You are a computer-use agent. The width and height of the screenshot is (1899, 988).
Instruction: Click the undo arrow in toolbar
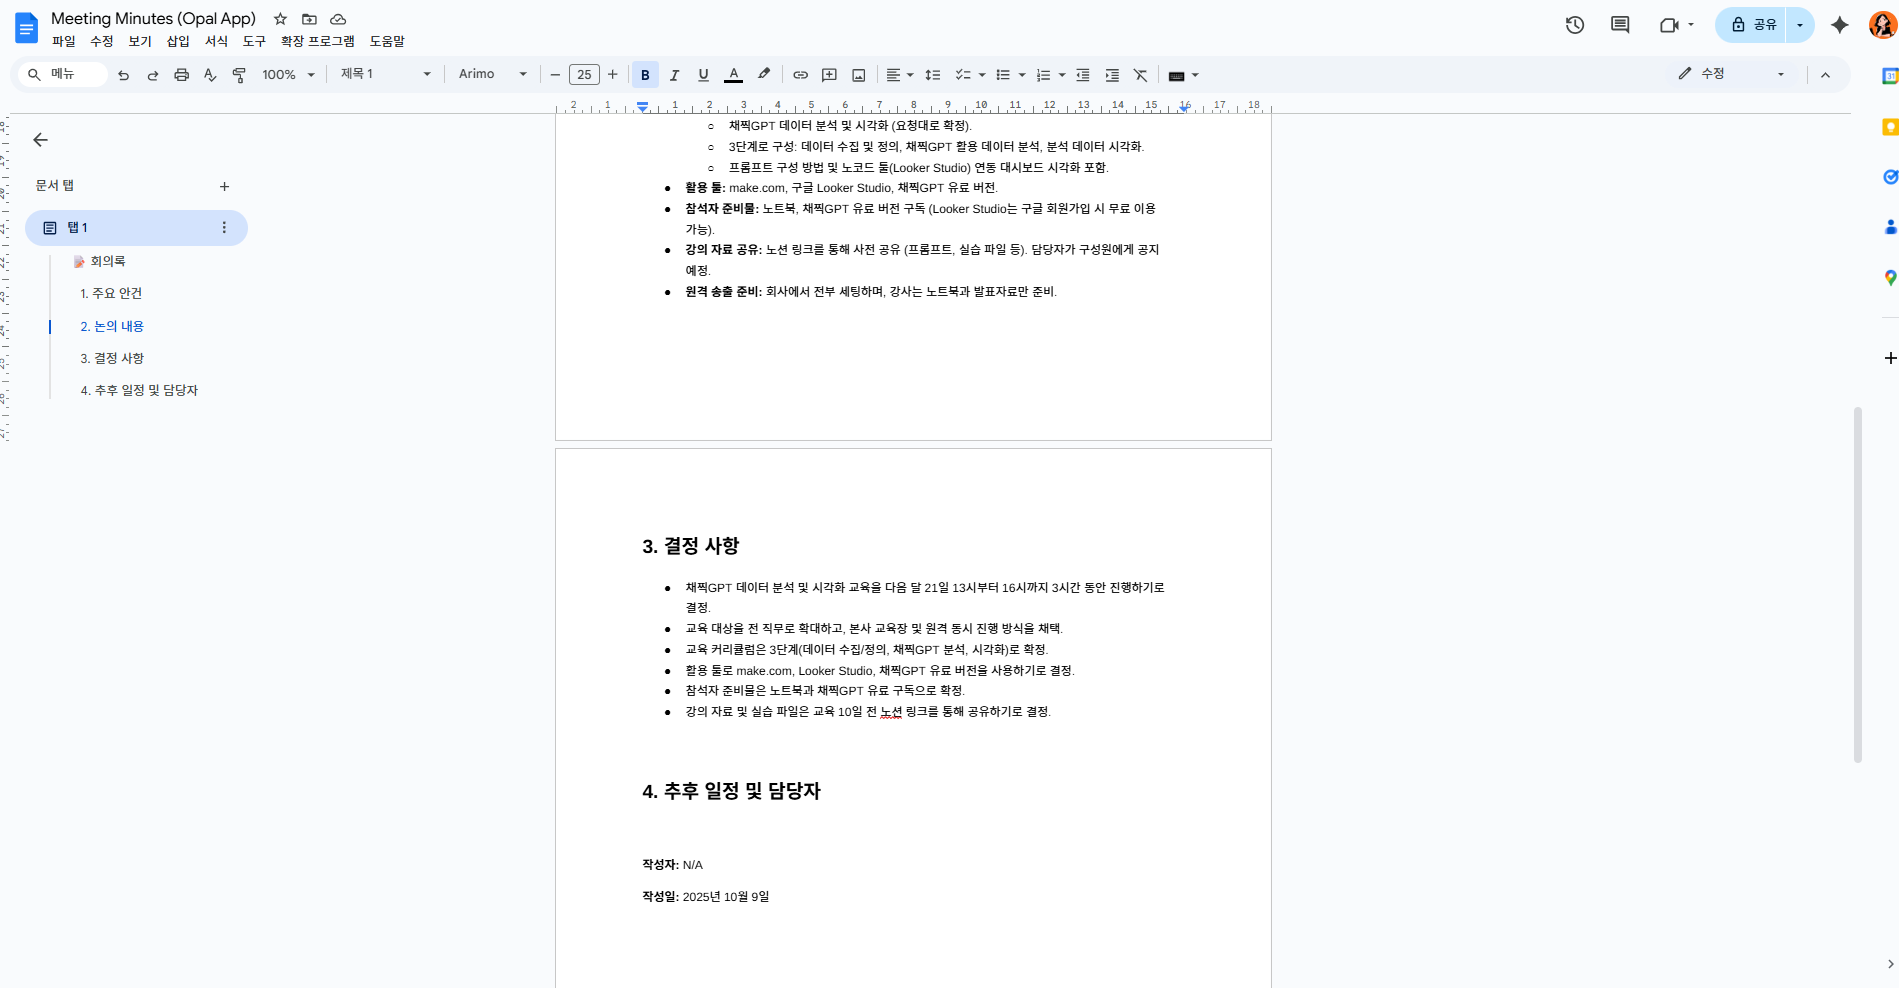[x=123, y=75]
